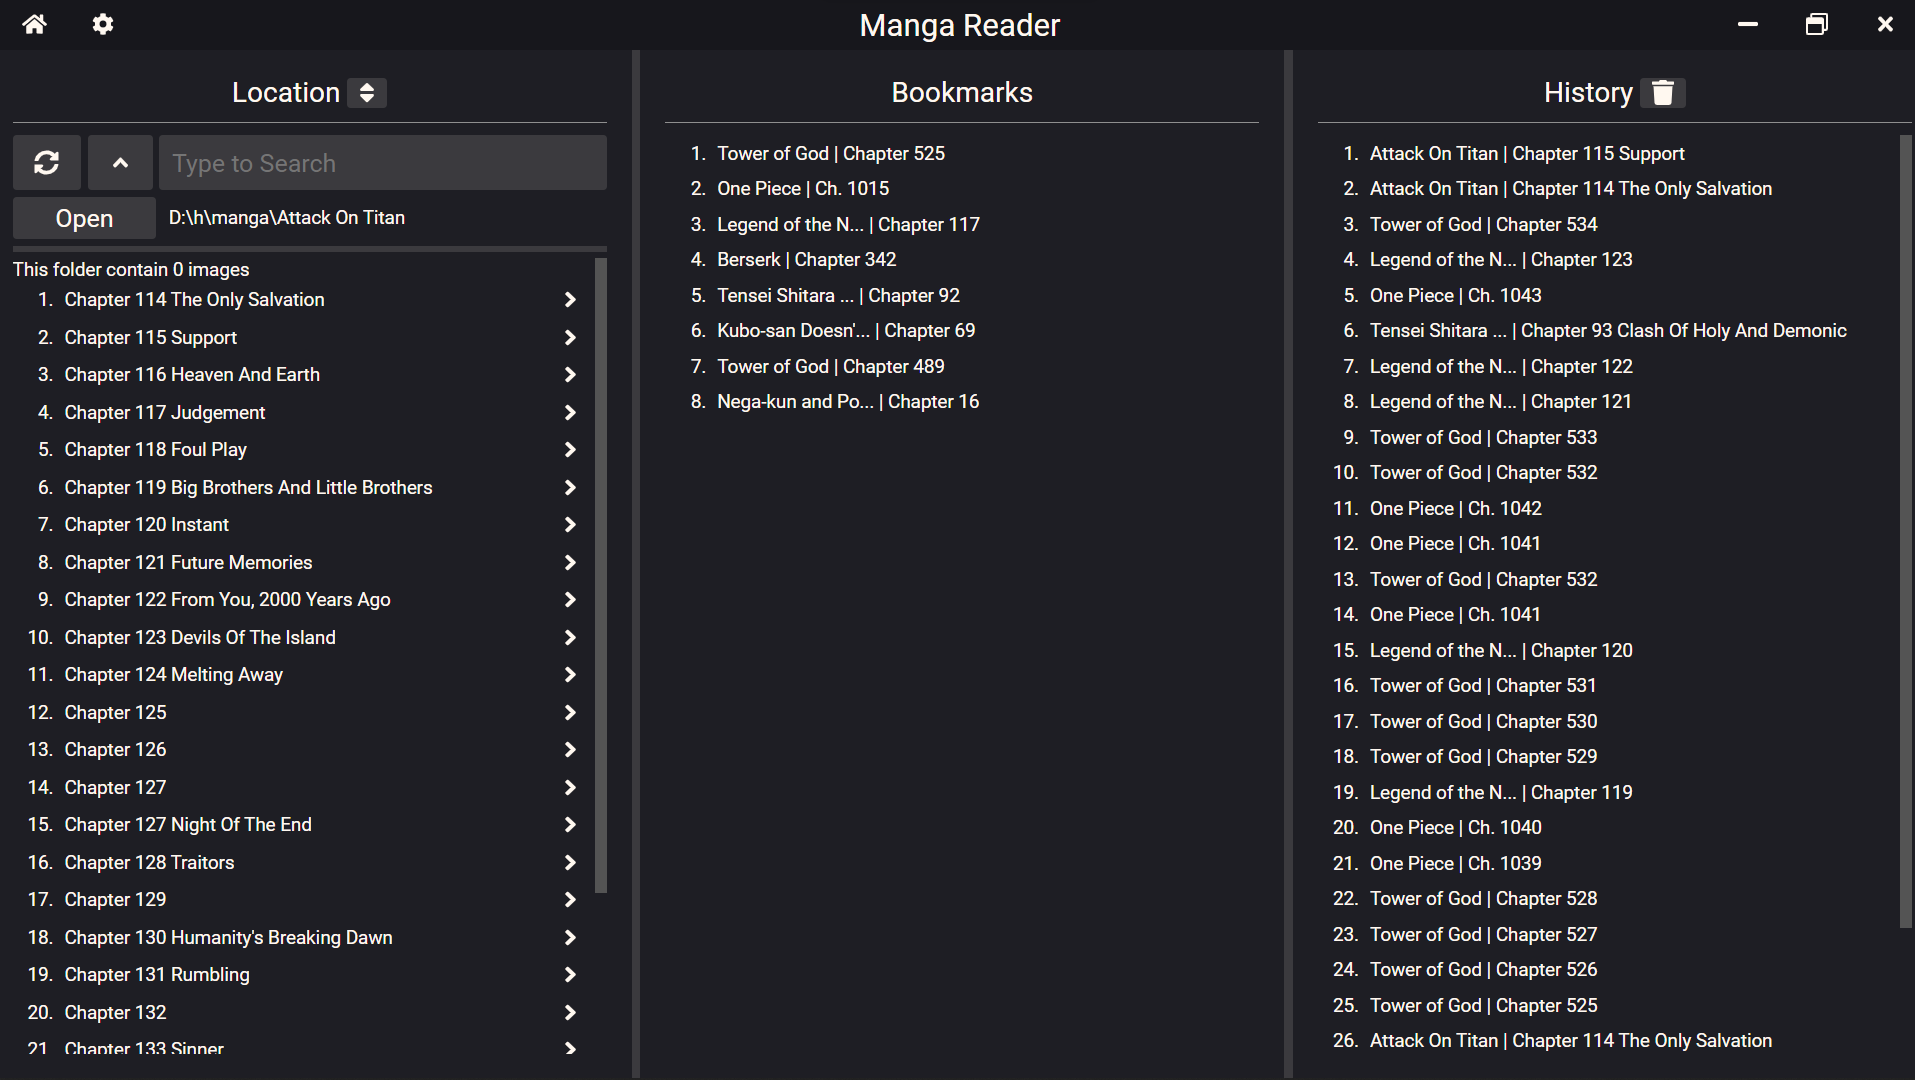Clear history with the trash icon
Image resolution: width=1915 pixels, height=1080 pixels.
coord(1663,93)
